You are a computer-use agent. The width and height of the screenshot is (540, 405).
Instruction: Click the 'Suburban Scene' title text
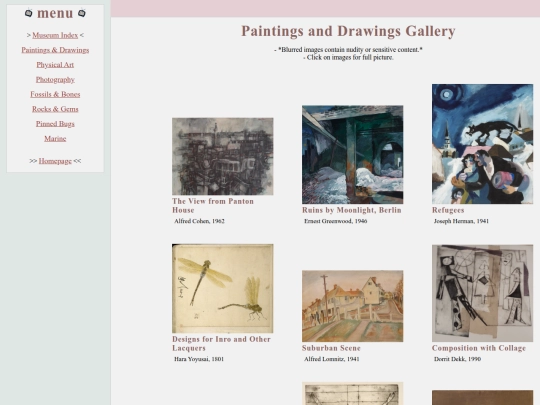coord(331,348)
